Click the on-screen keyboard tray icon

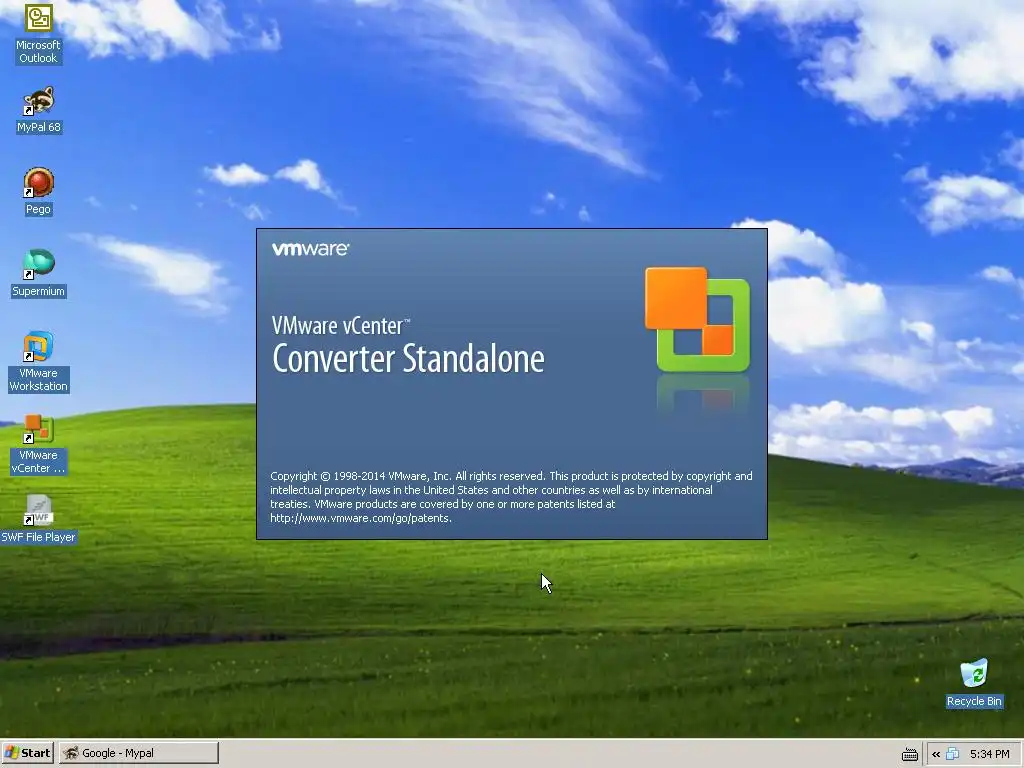910,754
